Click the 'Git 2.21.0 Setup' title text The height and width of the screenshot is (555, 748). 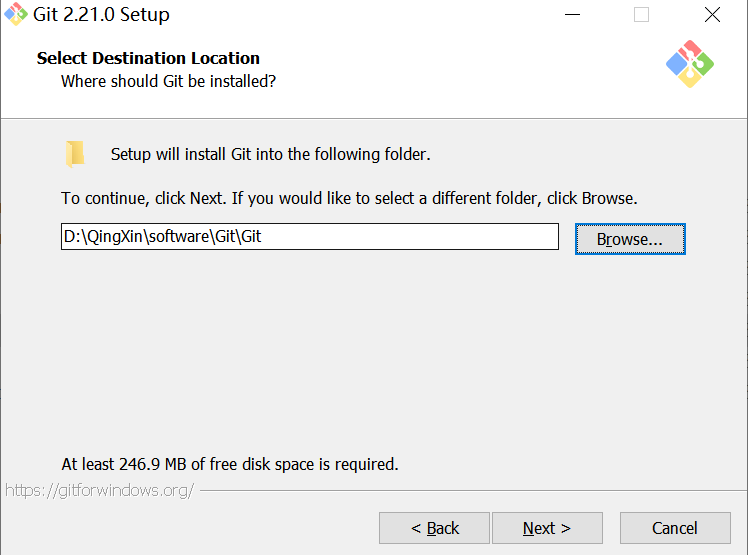[101, 15]
